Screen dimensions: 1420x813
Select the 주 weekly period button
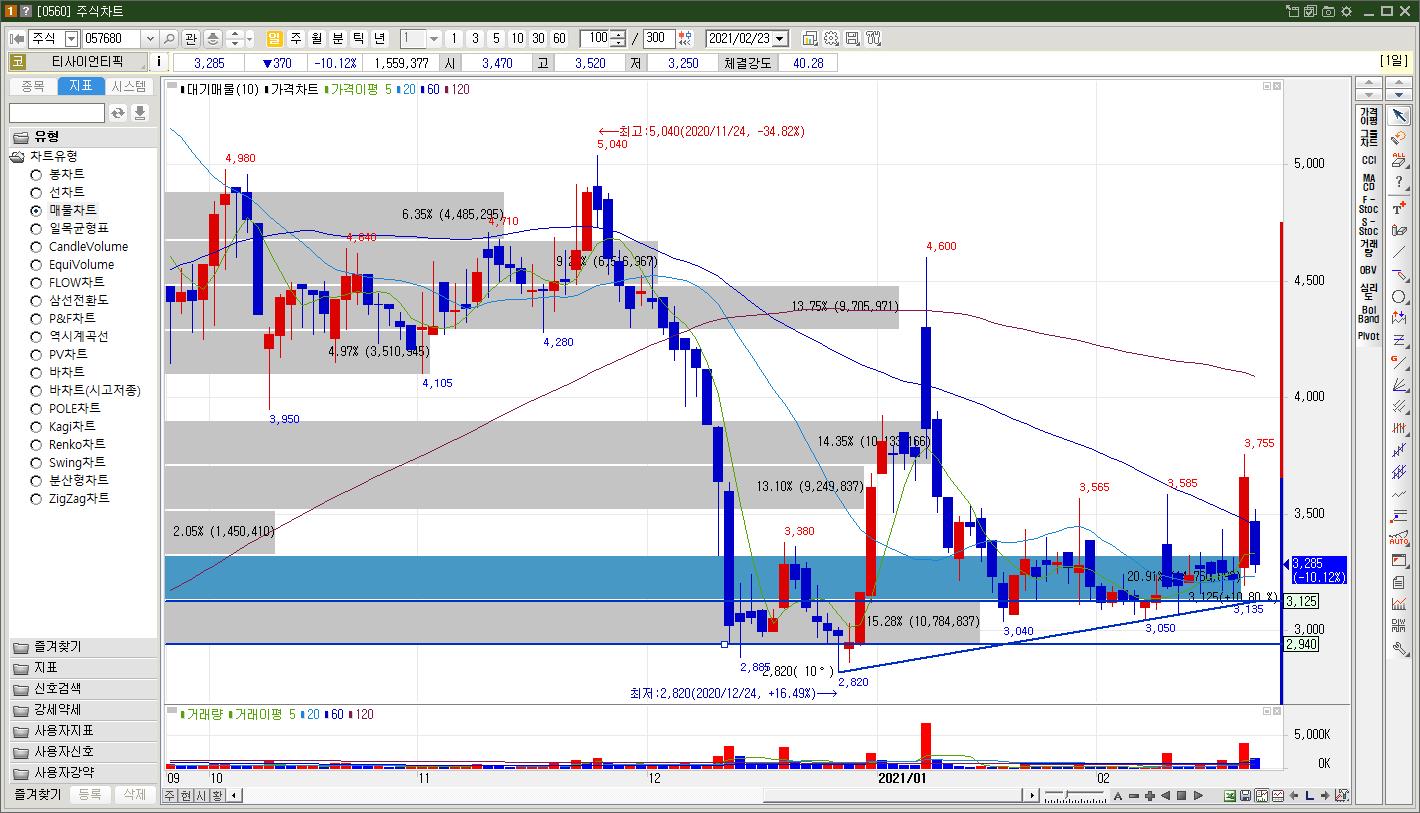point(296,38)
